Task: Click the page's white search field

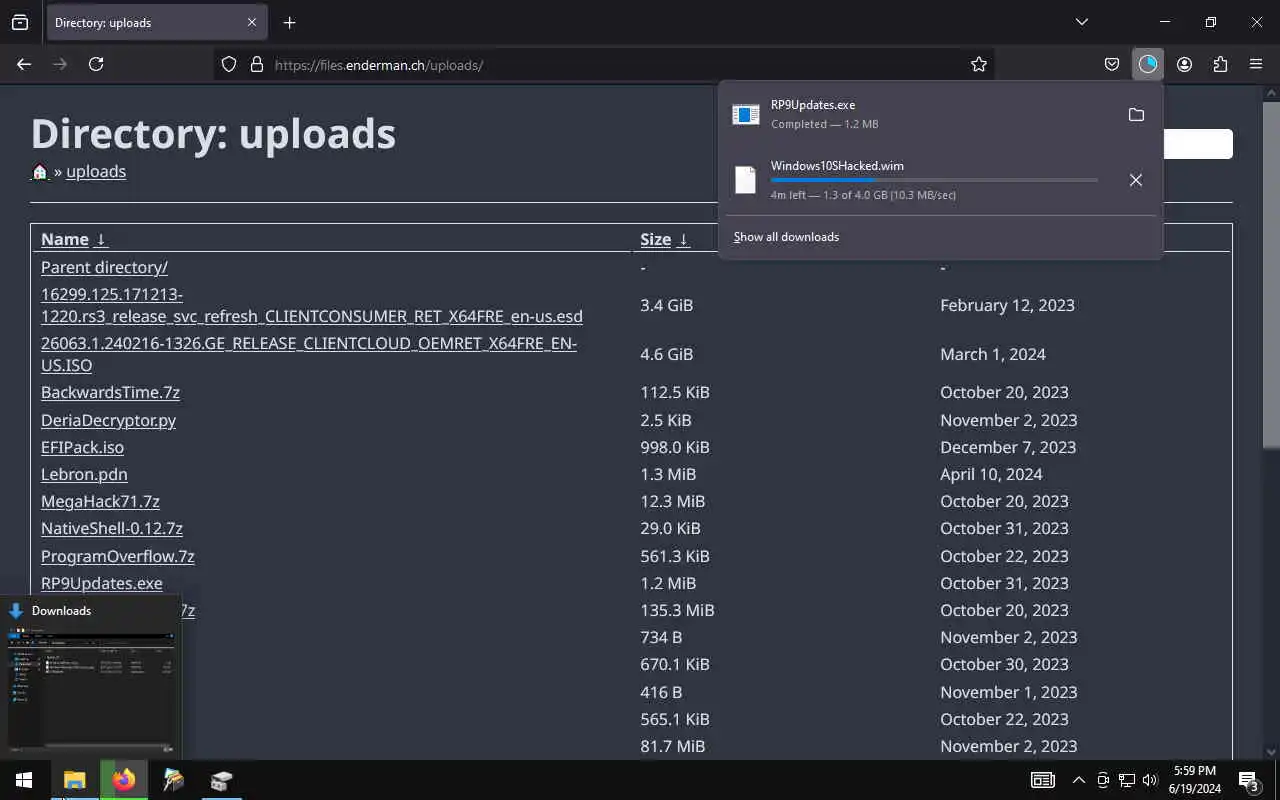Action: click(1198, 144)
